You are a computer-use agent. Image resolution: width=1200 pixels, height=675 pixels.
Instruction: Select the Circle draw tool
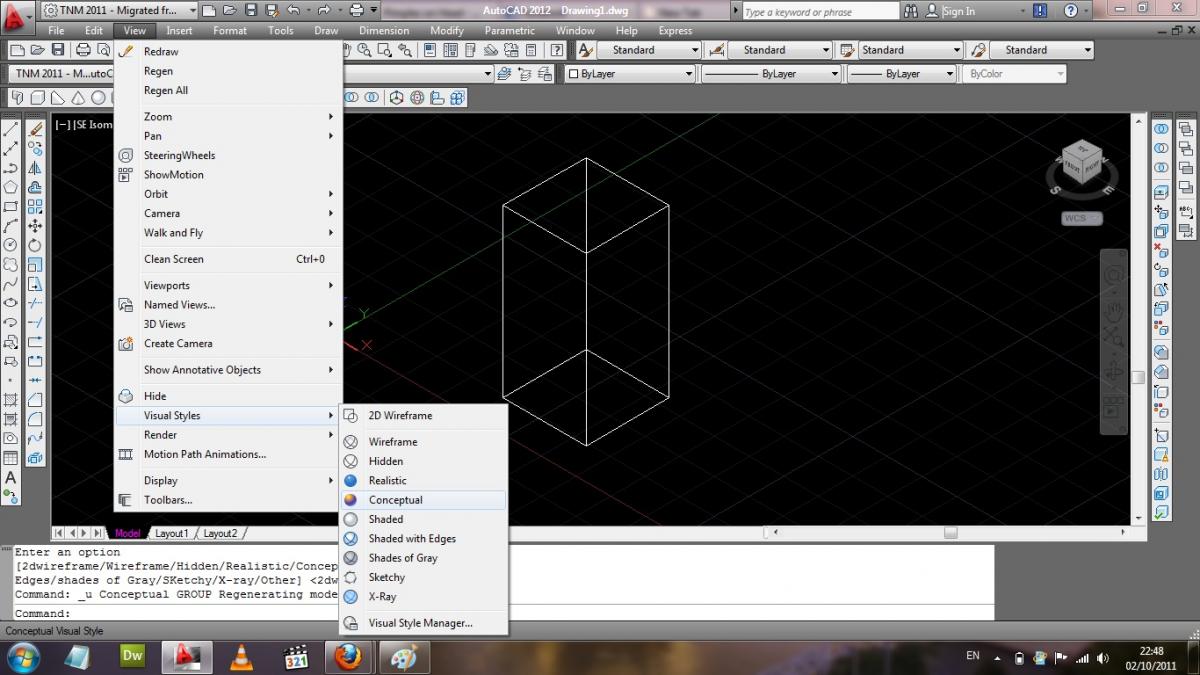click(10, 245)
